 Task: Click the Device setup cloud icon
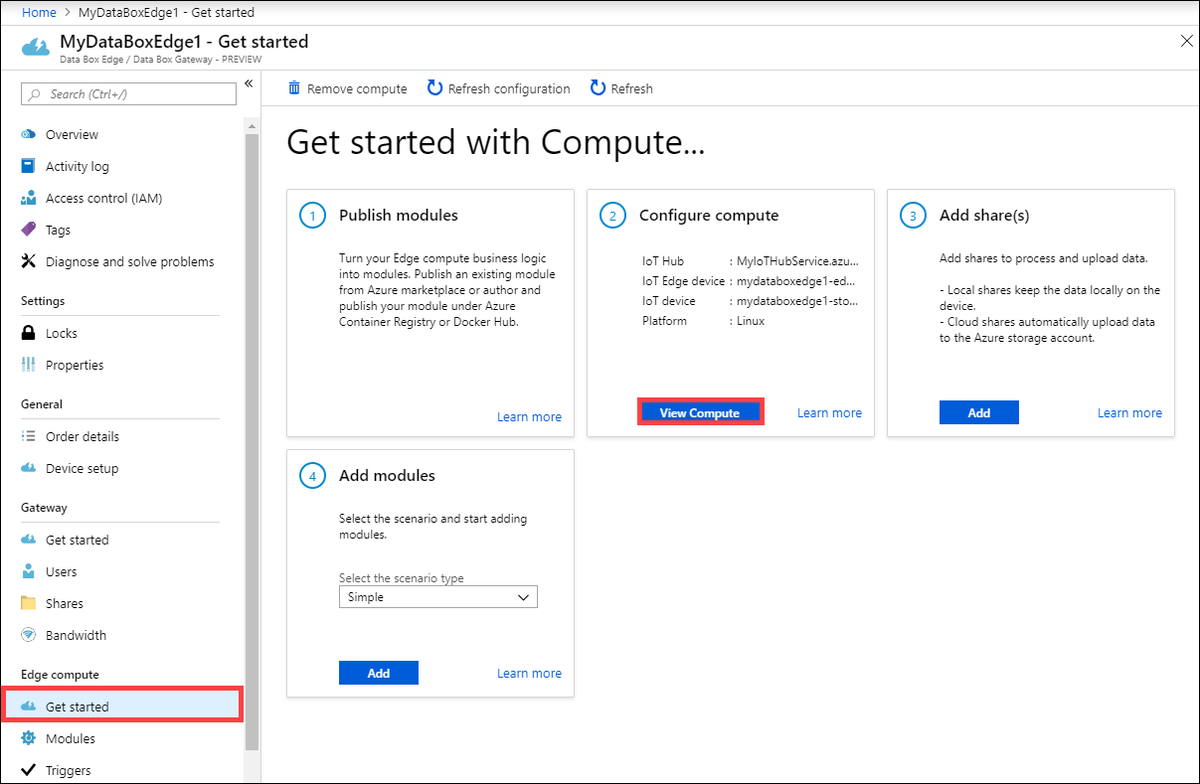pyautogui.click(x=29, y=469)
